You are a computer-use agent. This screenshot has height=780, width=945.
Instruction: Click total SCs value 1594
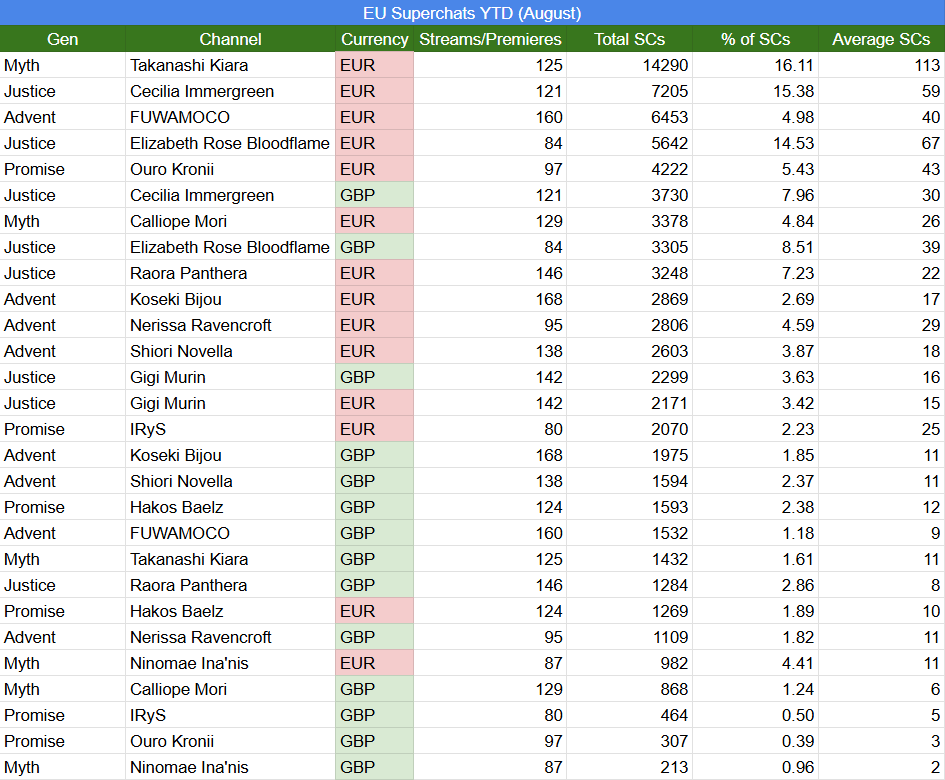669,481
